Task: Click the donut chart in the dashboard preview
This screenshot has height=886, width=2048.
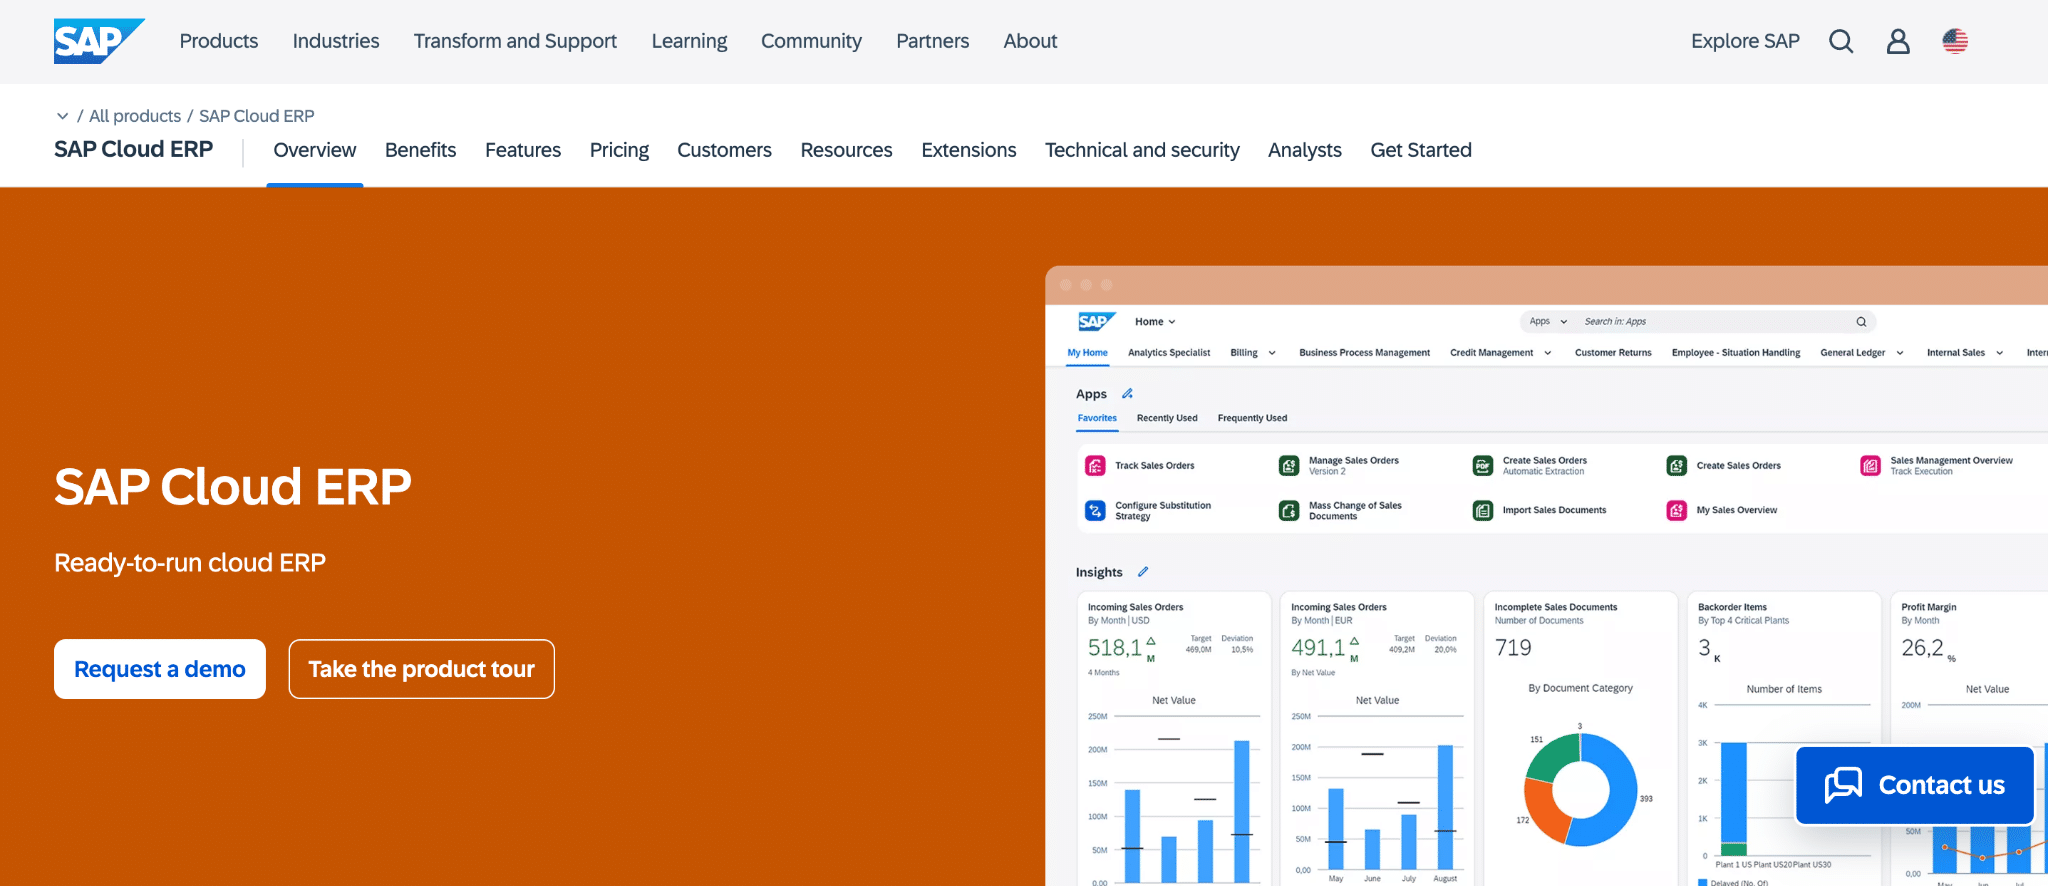Action: click(x=1580, y=790)
